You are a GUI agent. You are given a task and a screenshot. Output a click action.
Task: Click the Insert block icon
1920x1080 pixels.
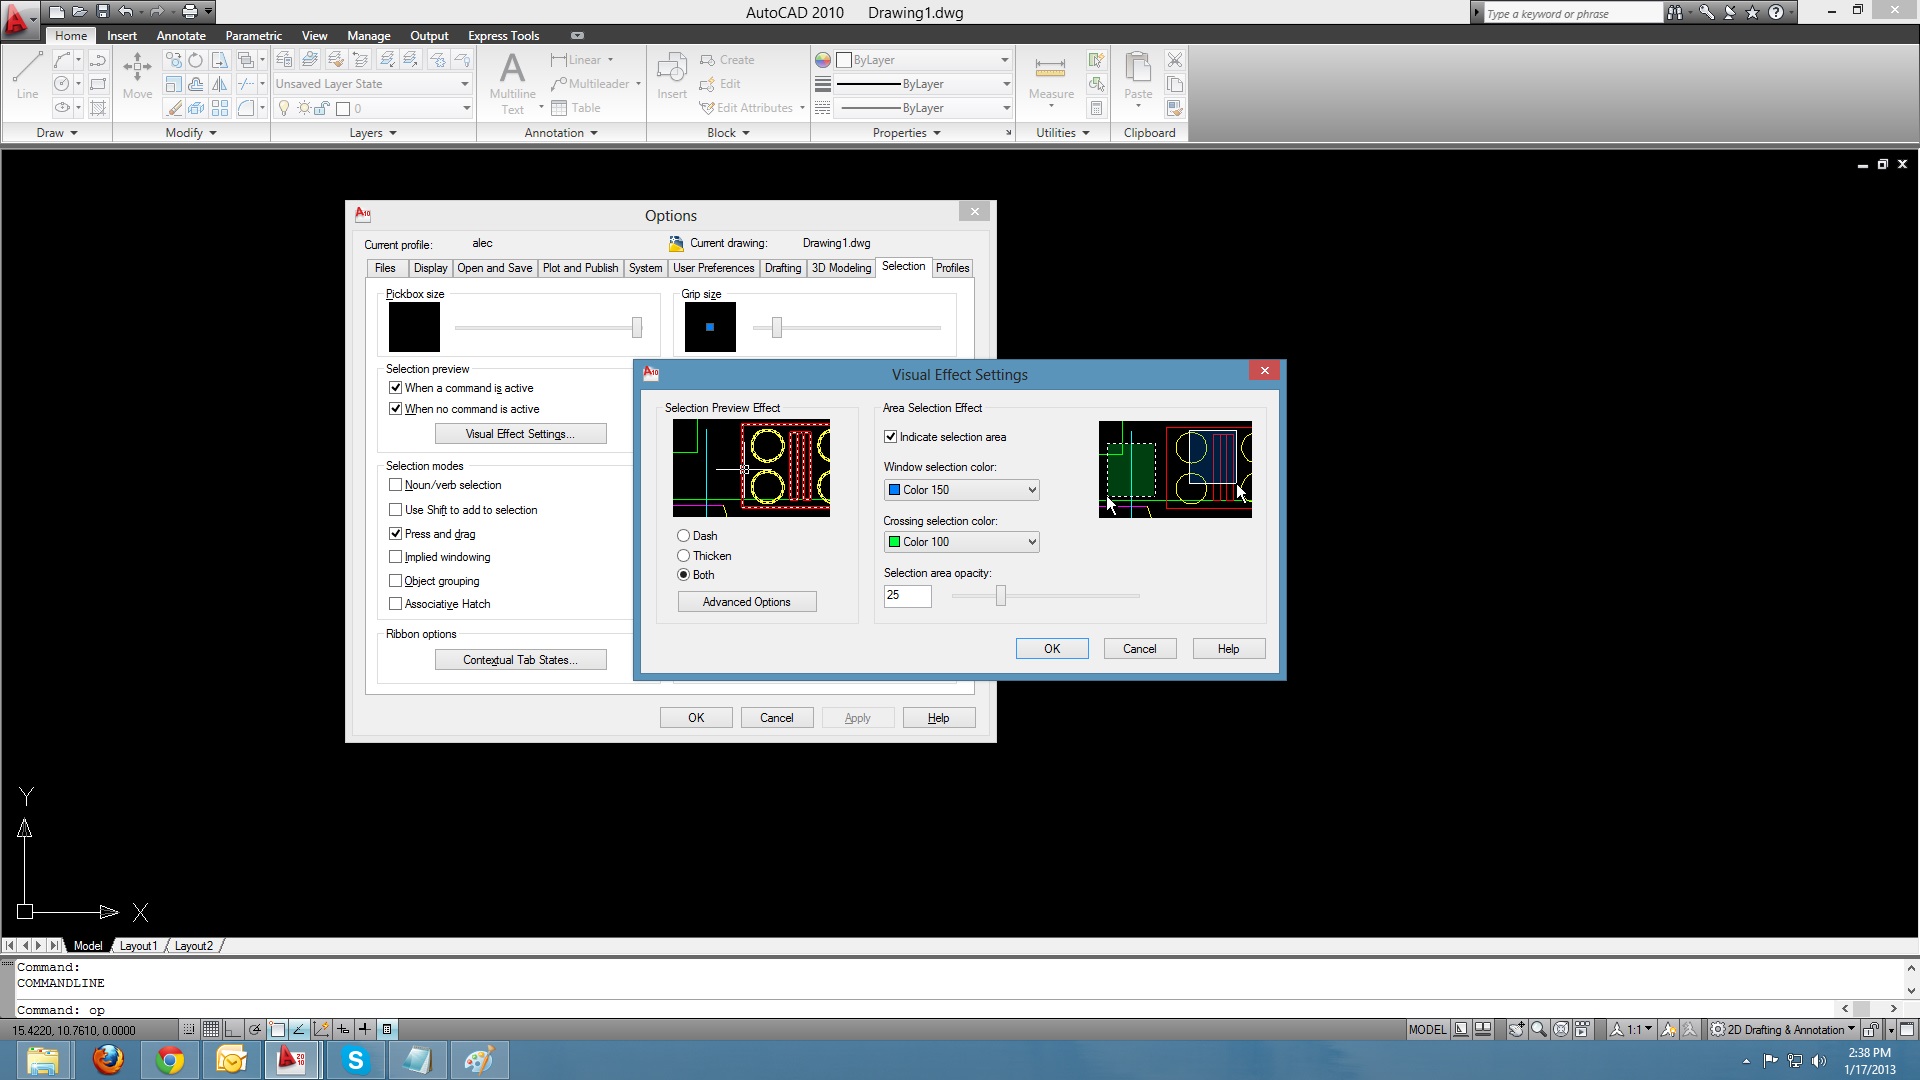[672, 76]
